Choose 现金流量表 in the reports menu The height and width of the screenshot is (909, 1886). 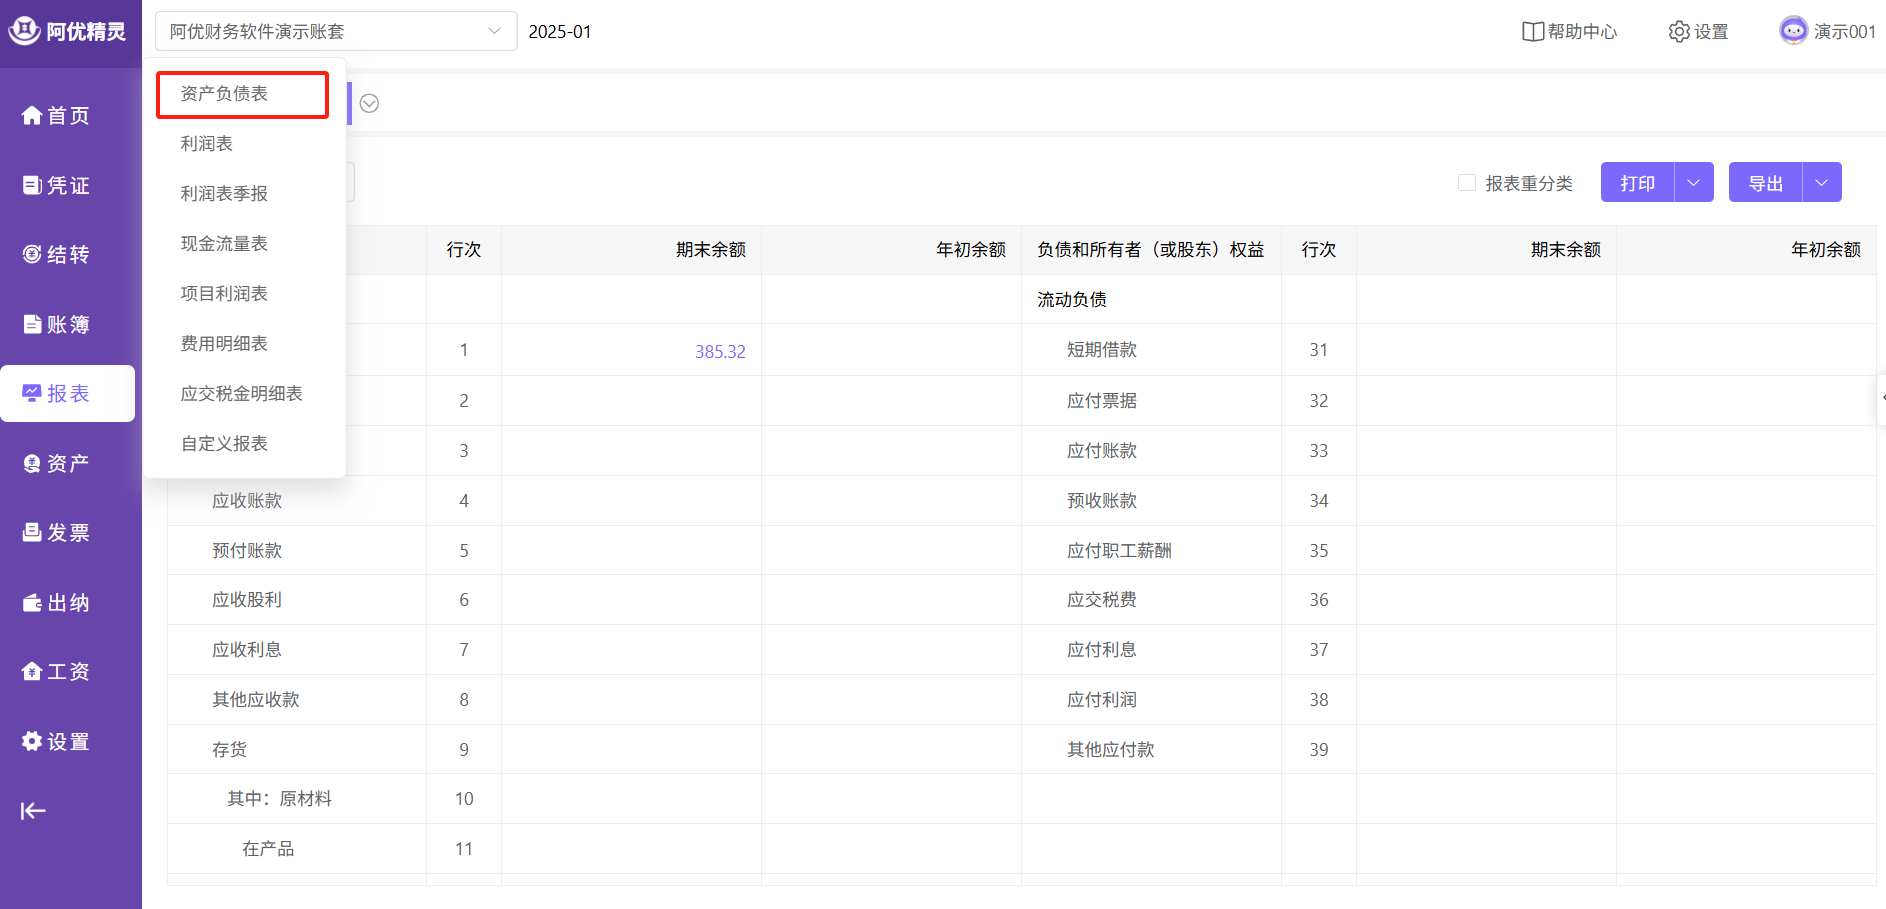pyautogui.click(x=224, y=243)
